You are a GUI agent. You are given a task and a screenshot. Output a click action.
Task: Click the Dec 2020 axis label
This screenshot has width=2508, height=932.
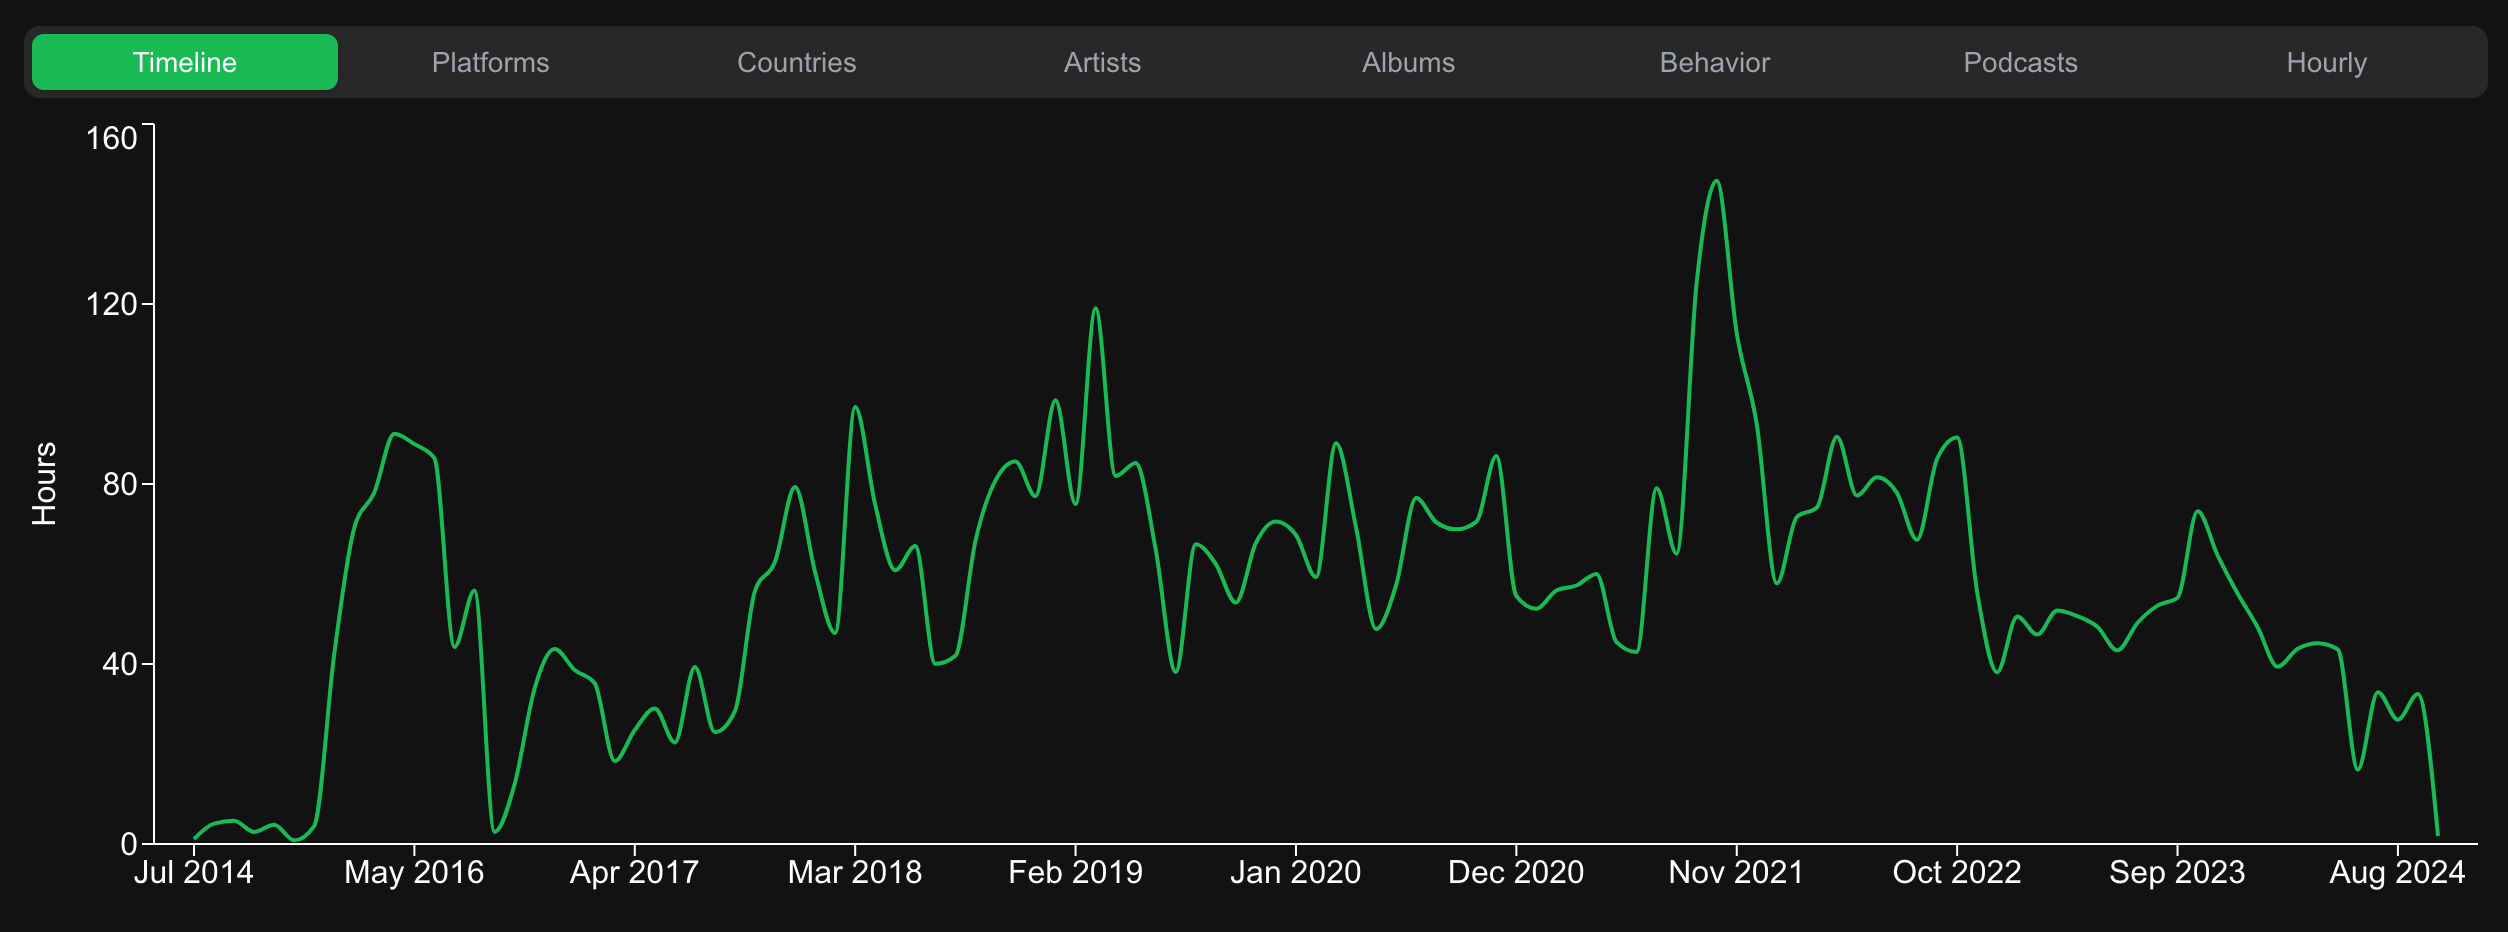[1516, 872]
